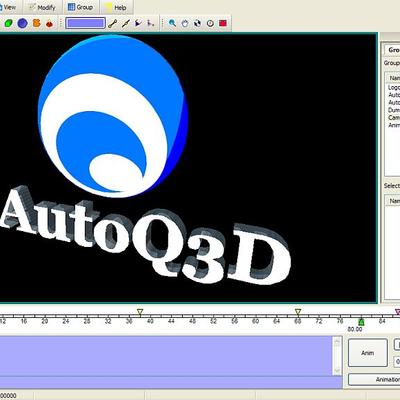Viewport: 400px width, 400px height.
Task: Click frame 56 on timeline ruler
Action: [235, 321]
